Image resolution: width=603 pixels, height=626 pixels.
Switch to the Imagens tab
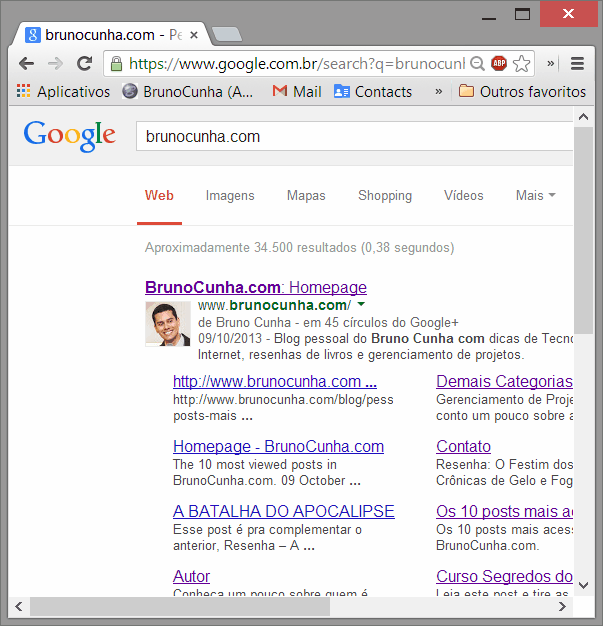pyautogui.click(x=230, y=196)
